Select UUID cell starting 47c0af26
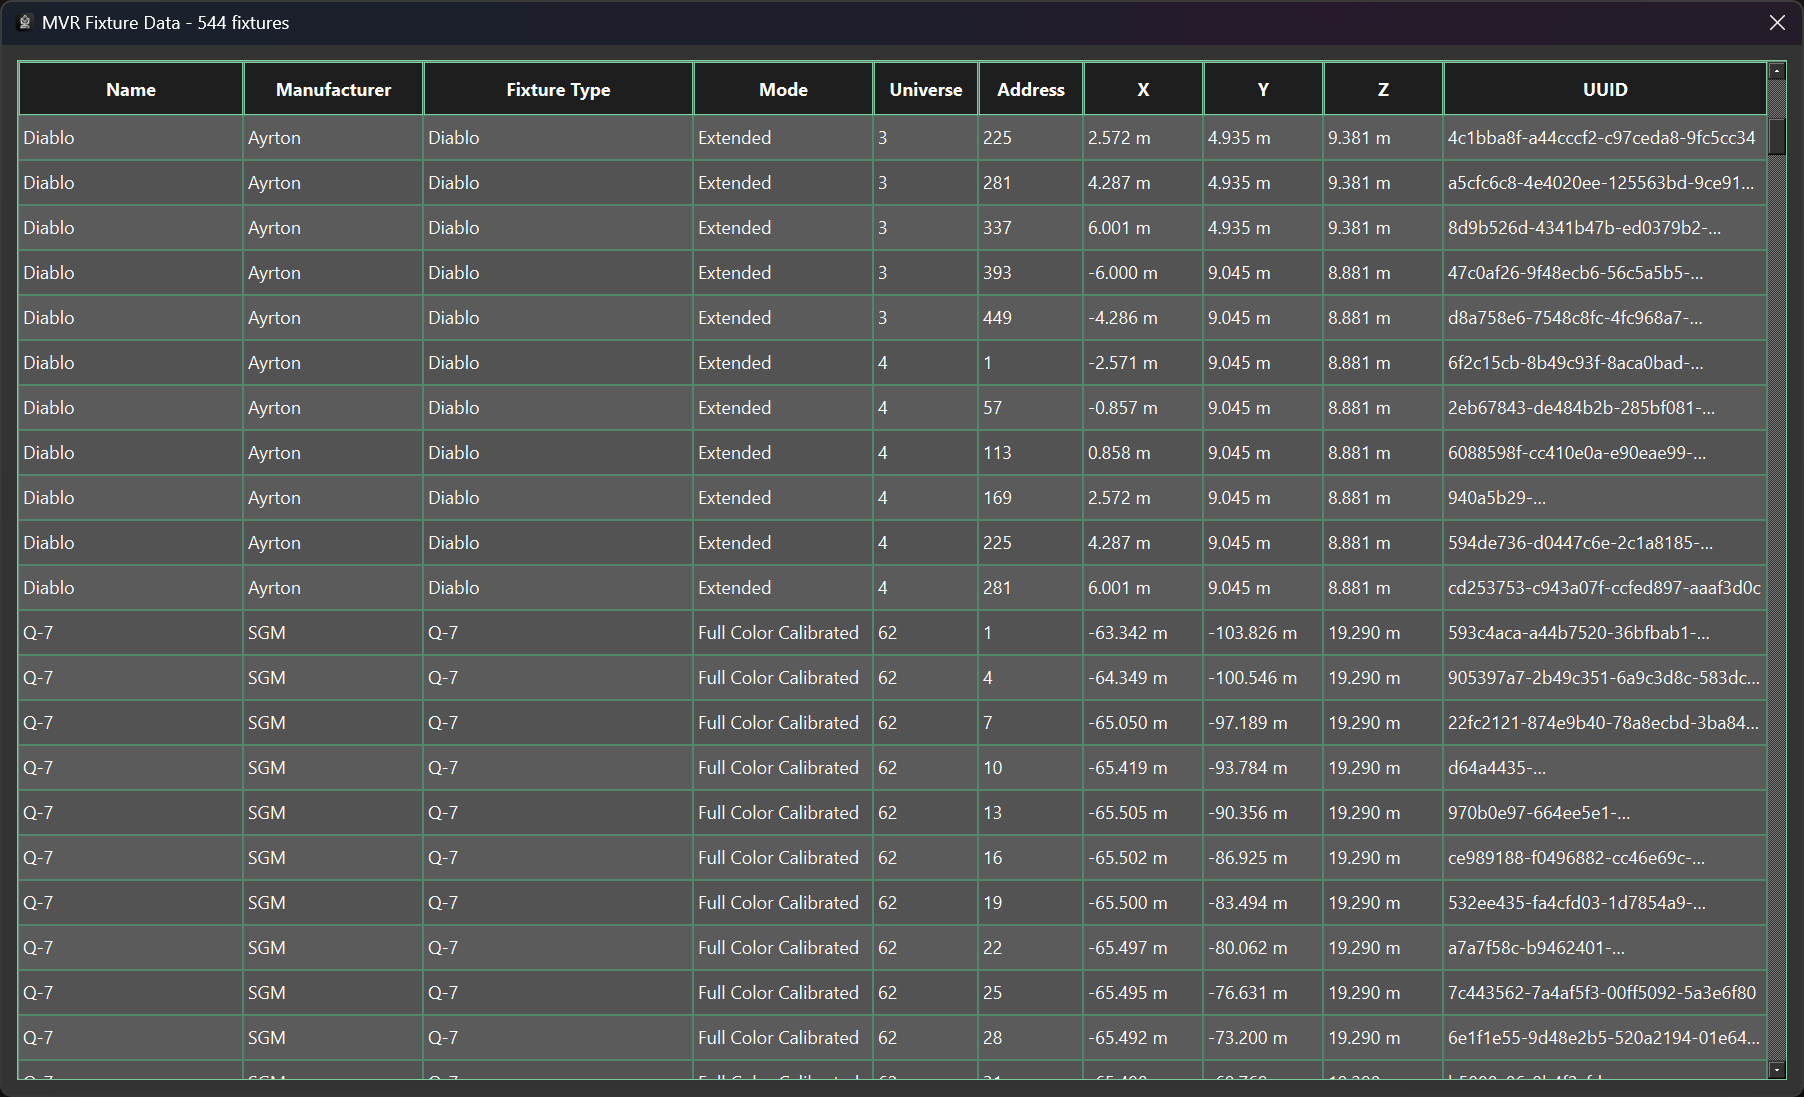Screen dimensions: 1804x1097 (1605, 273)
